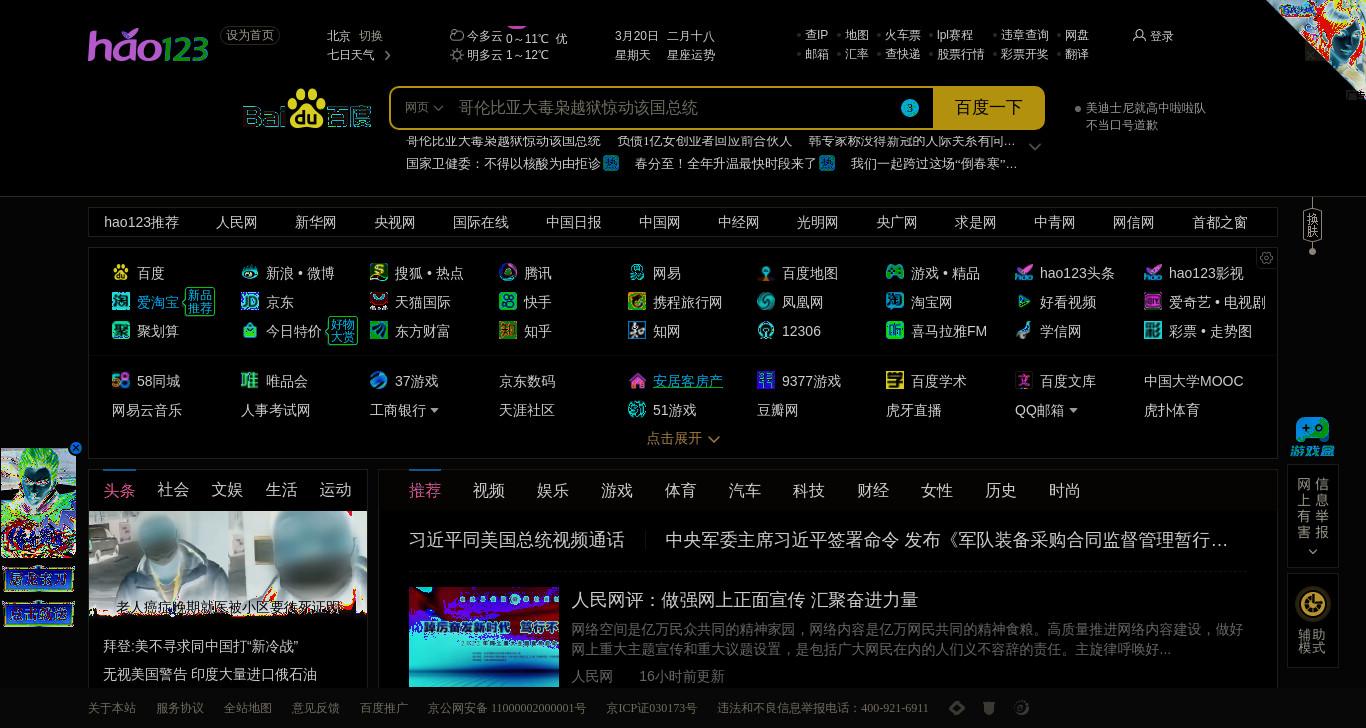Click the 查快递 quick link
The image size is (1366, 728).
[x=903, y=54]
